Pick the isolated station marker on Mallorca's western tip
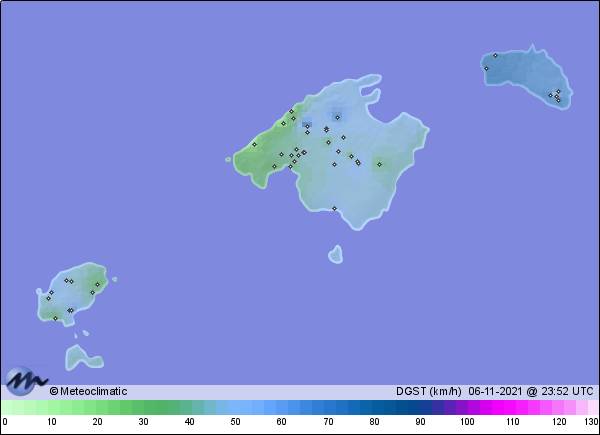600x435 pixels. [x=254, y=145]
